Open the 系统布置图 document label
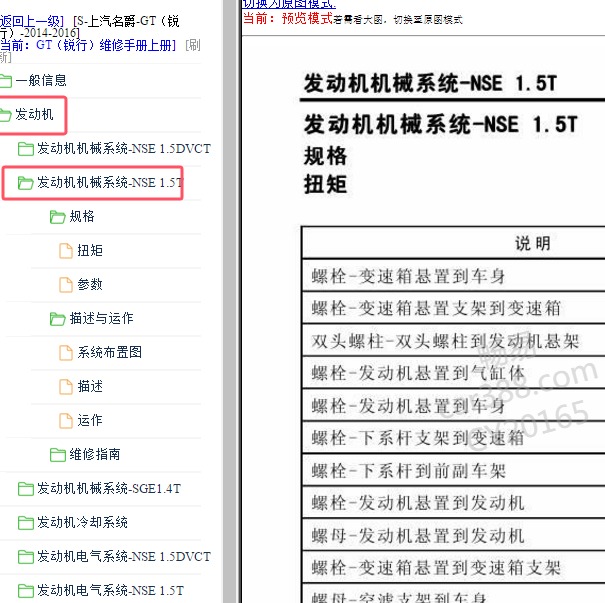 click(x=110, y=352)
